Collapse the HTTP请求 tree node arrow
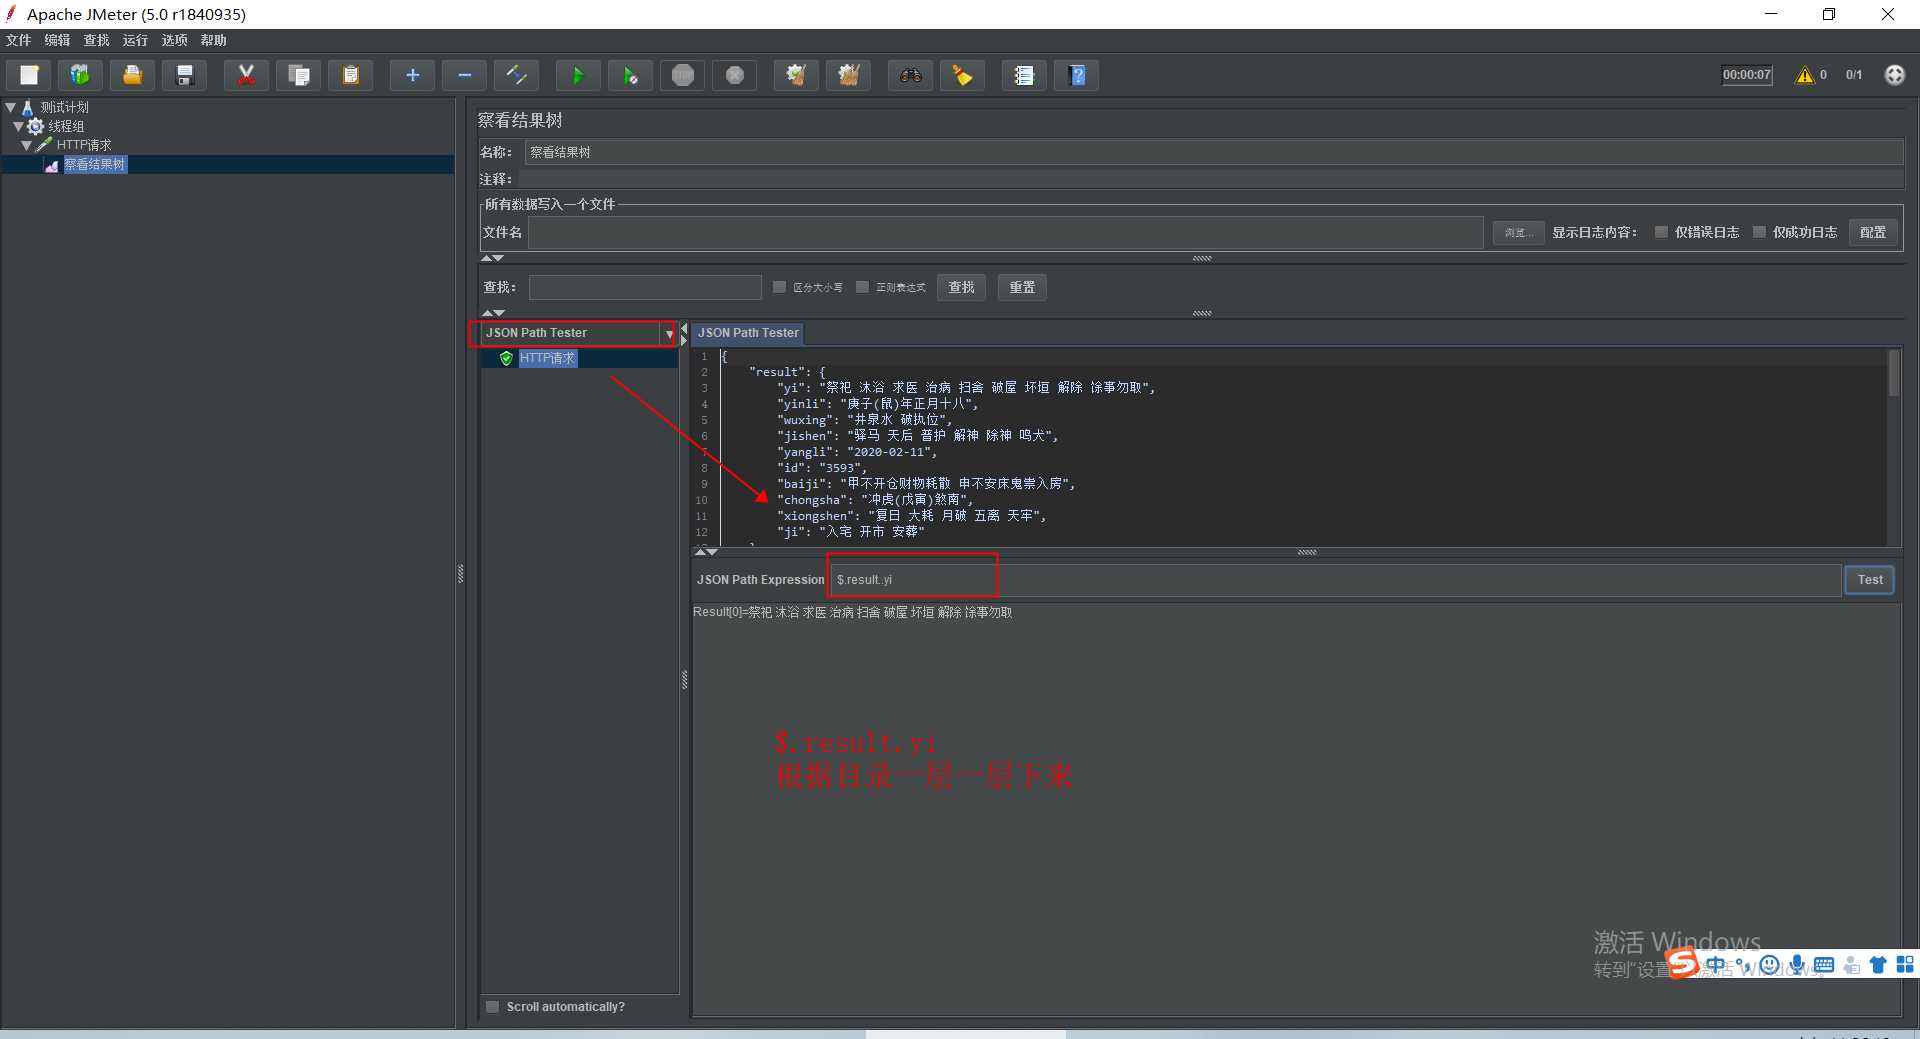 pyautogui.click(x=26, y=145)
